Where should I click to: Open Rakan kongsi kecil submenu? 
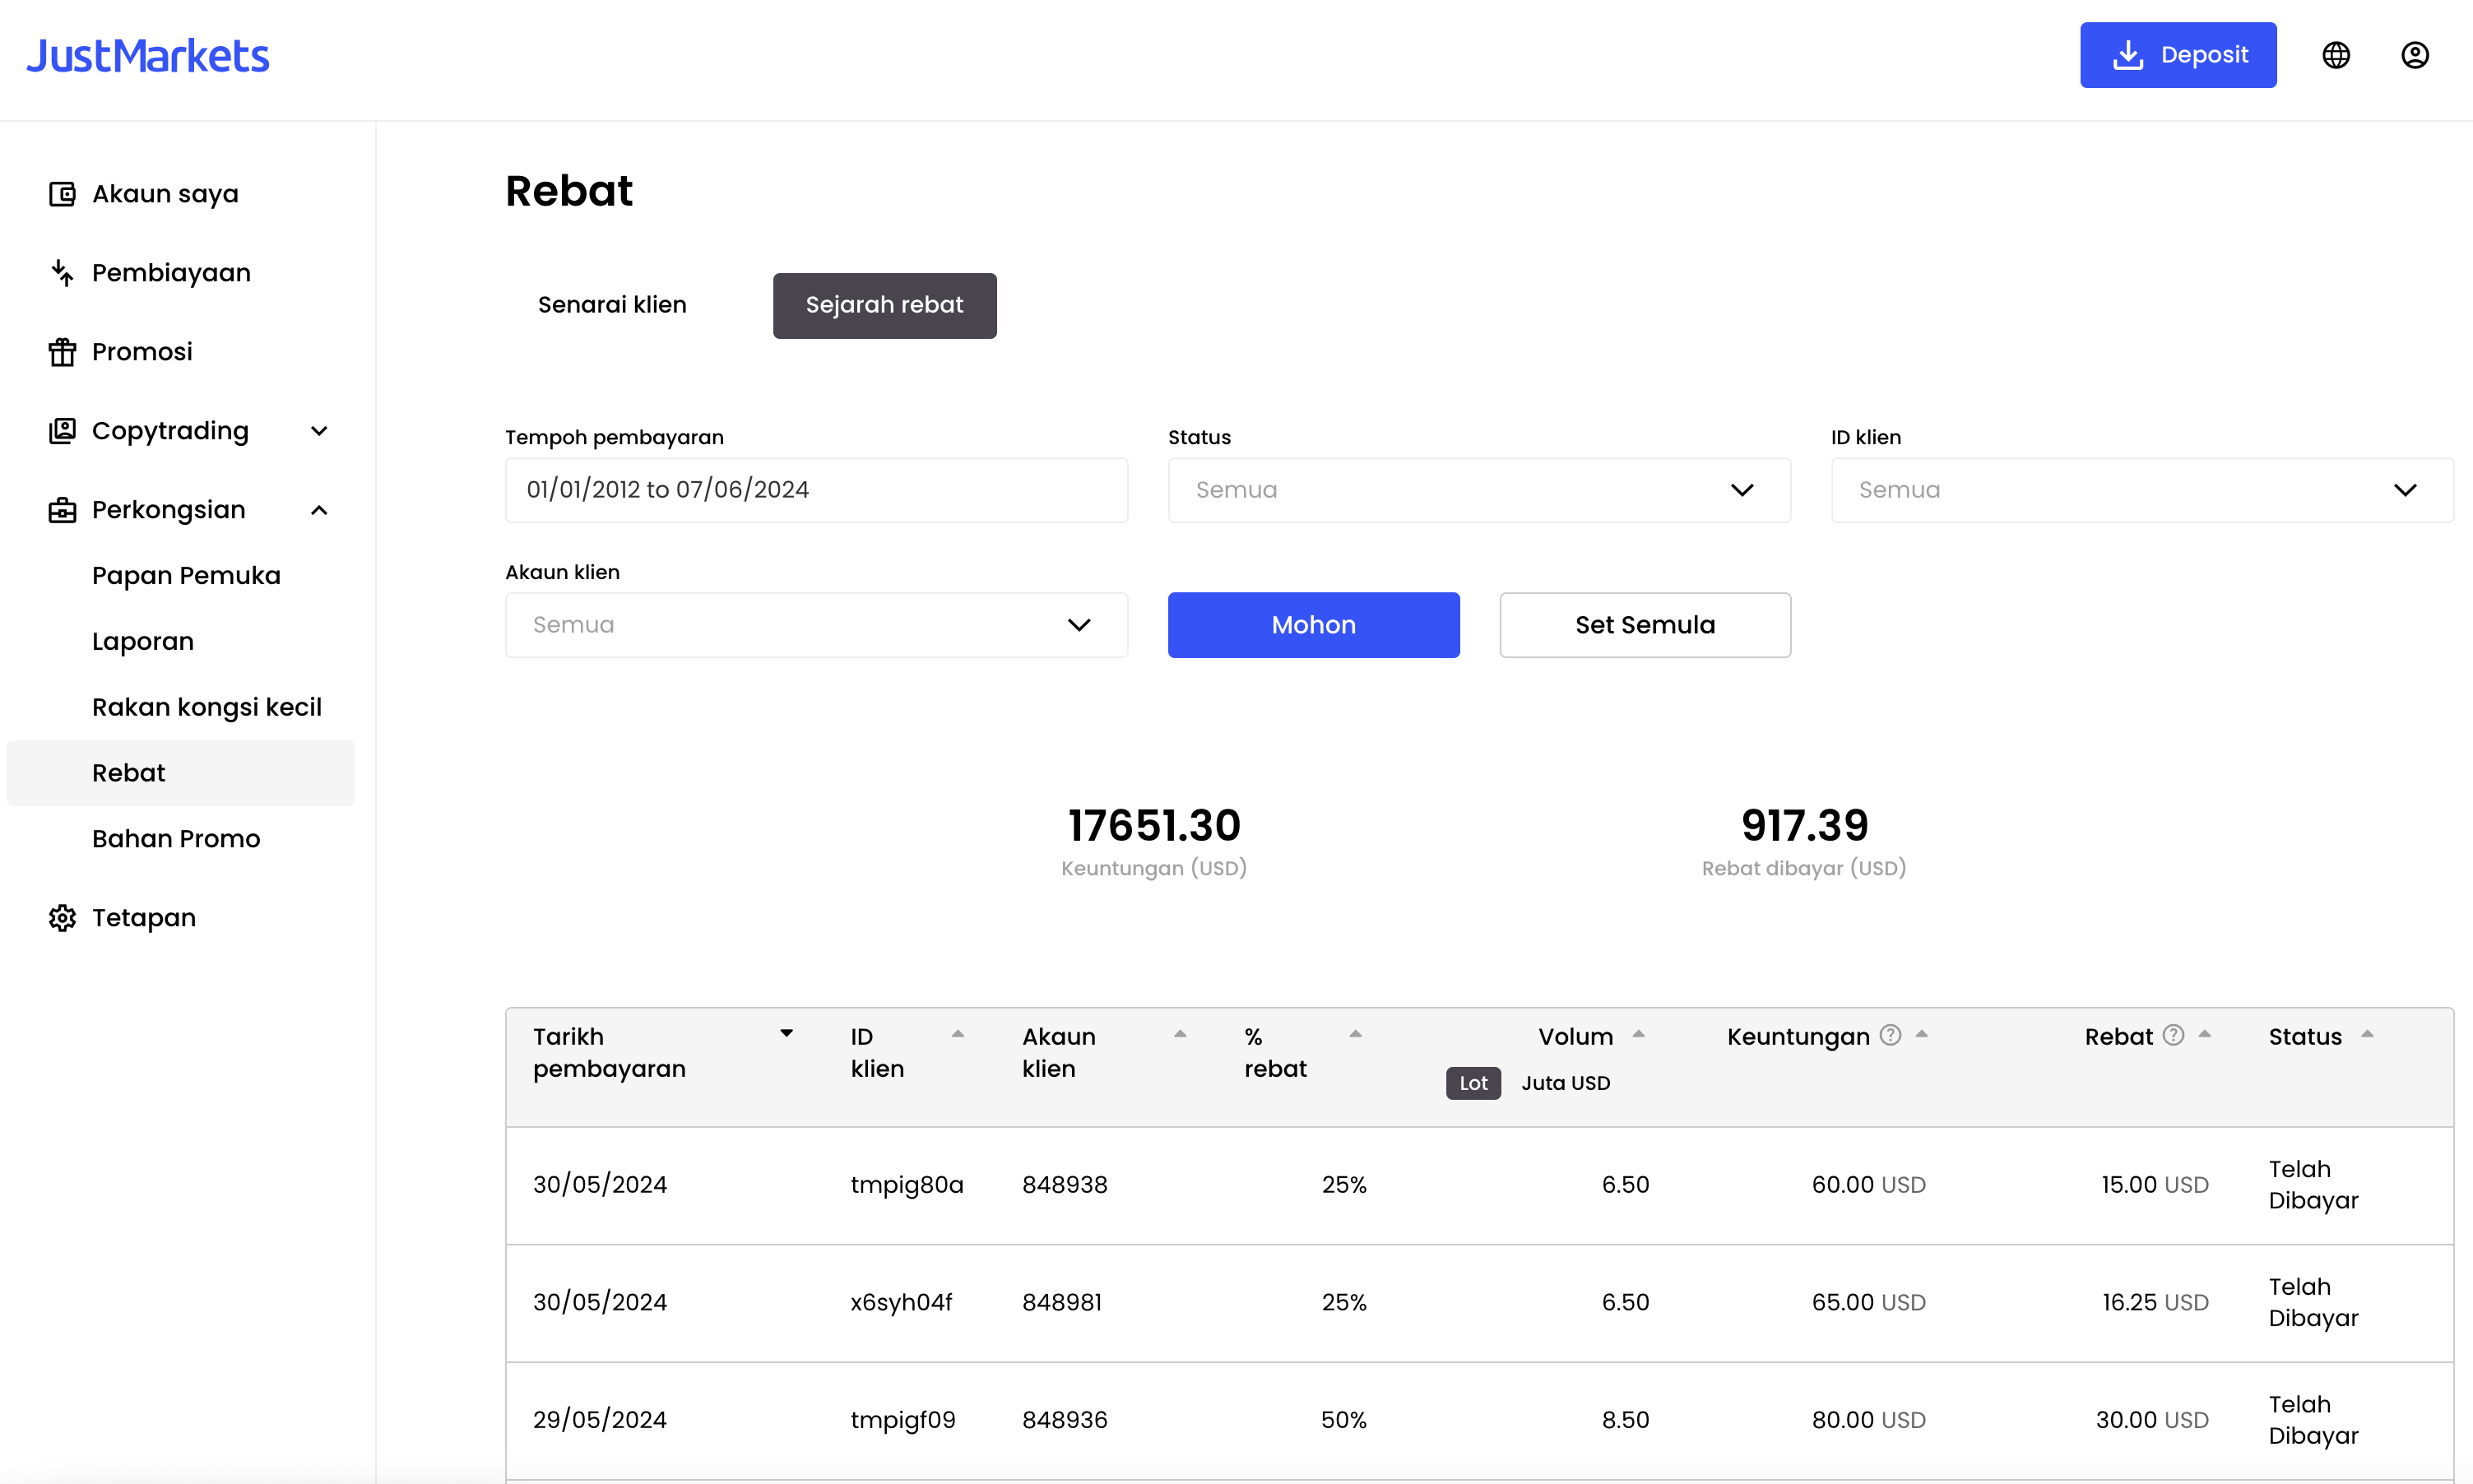tap(207, 708)
